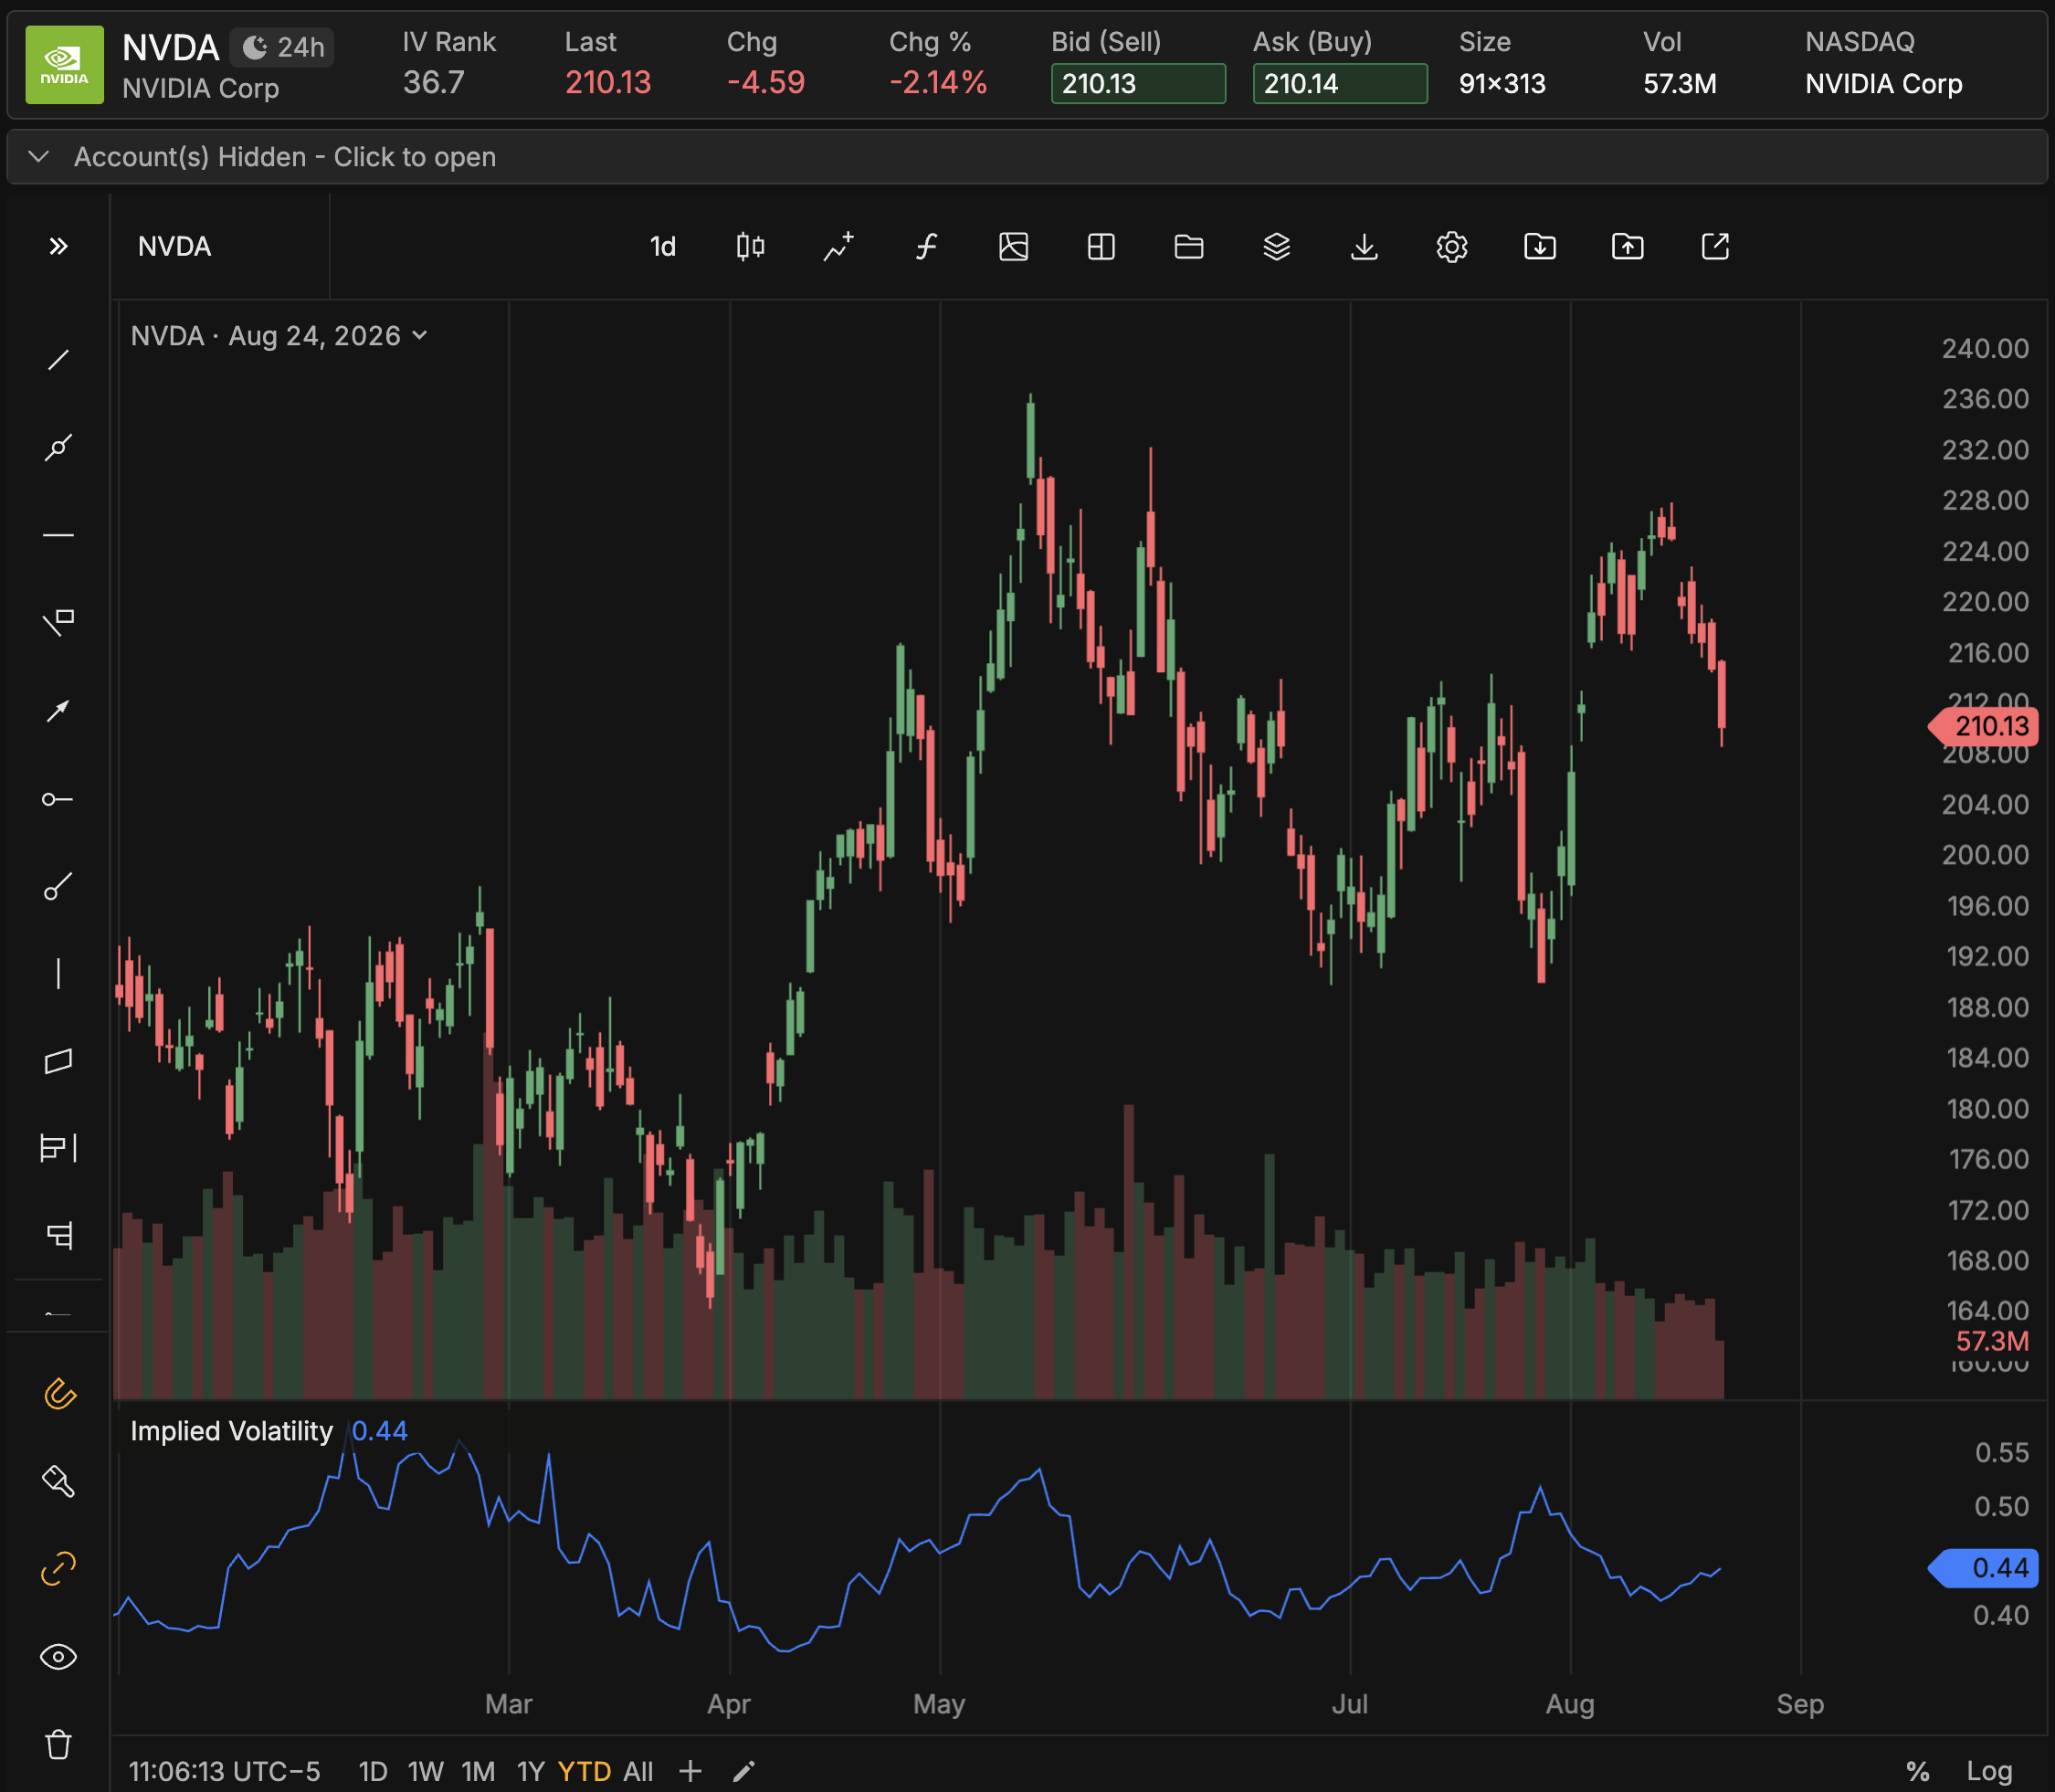
Task: Toggle the magnet snap mode
Action: [x=58, y=1393]
